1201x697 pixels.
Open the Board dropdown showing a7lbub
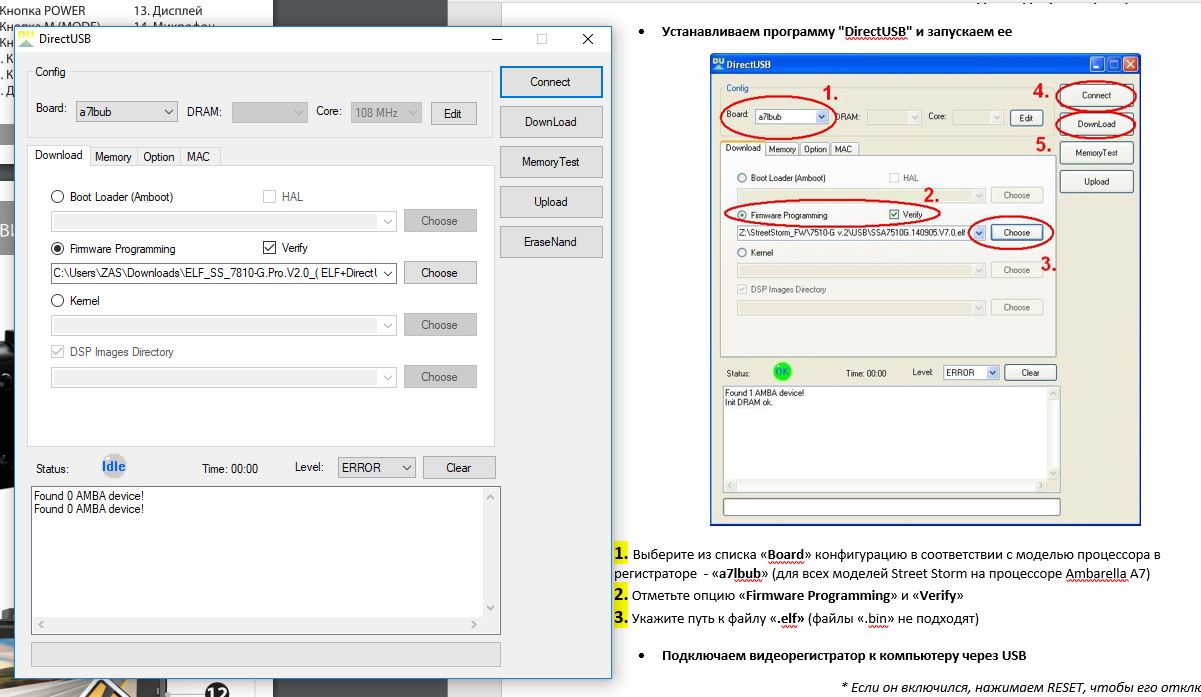(x=126, y=113)
